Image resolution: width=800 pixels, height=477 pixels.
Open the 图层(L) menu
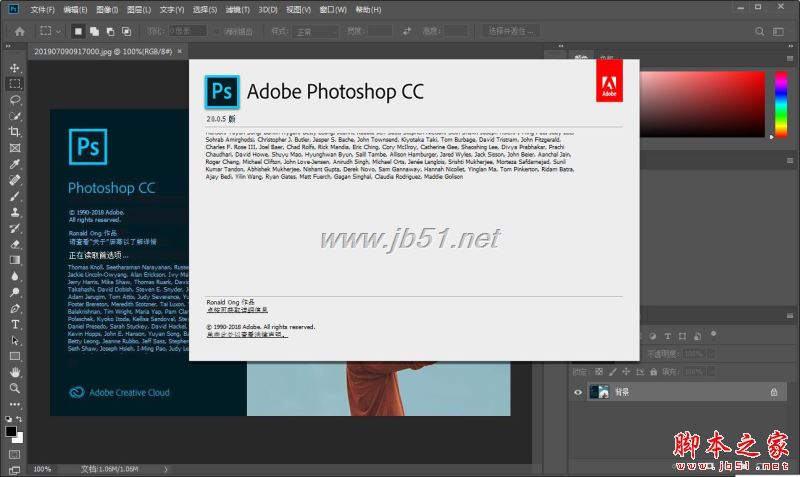[x=139, y=10]
